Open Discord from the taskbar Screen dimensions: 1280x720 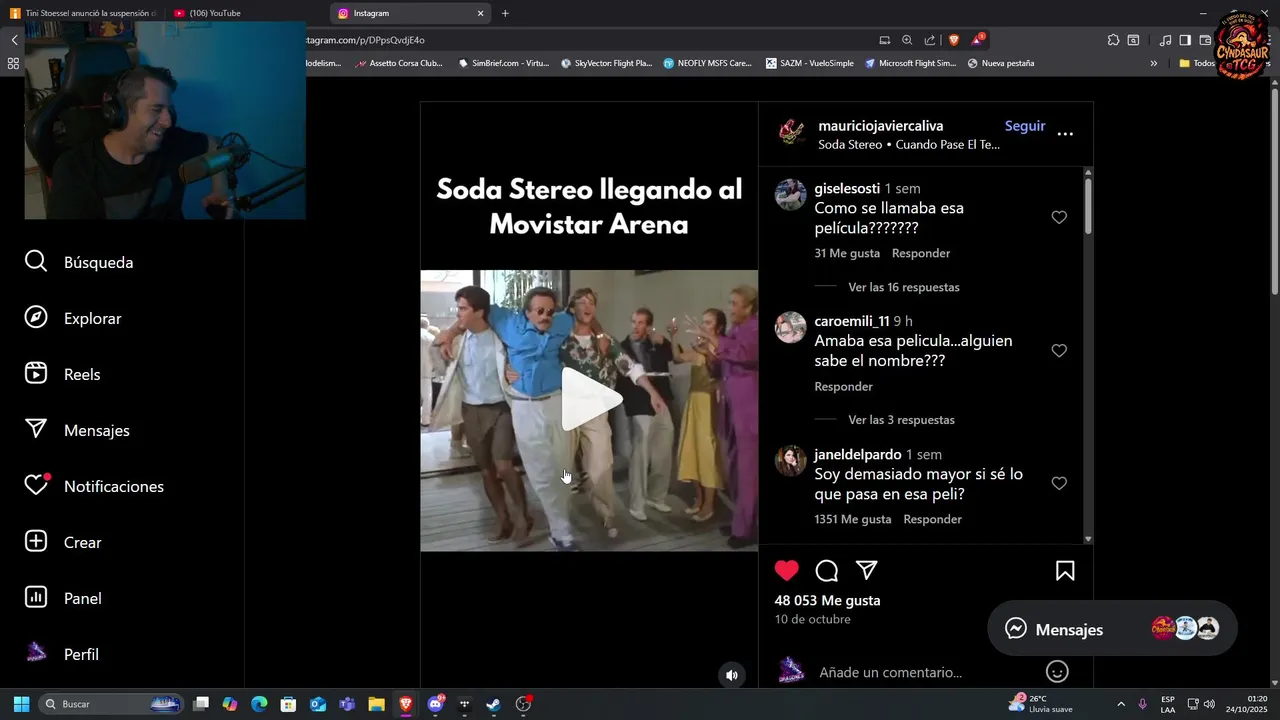(x=436, y=704)
